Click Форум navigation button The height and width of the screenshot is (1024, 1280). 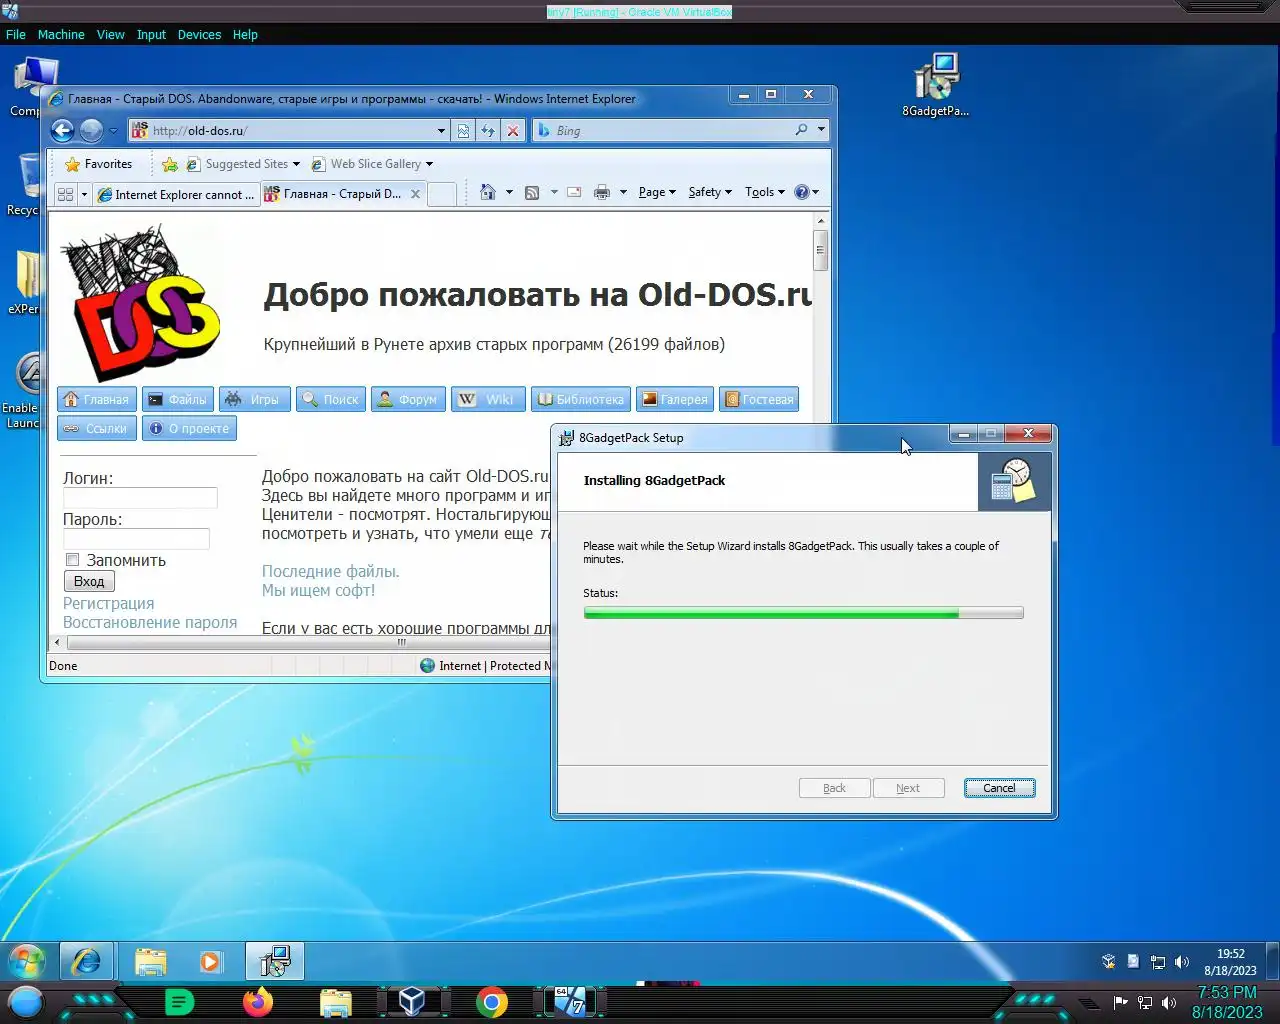[408, 399]
